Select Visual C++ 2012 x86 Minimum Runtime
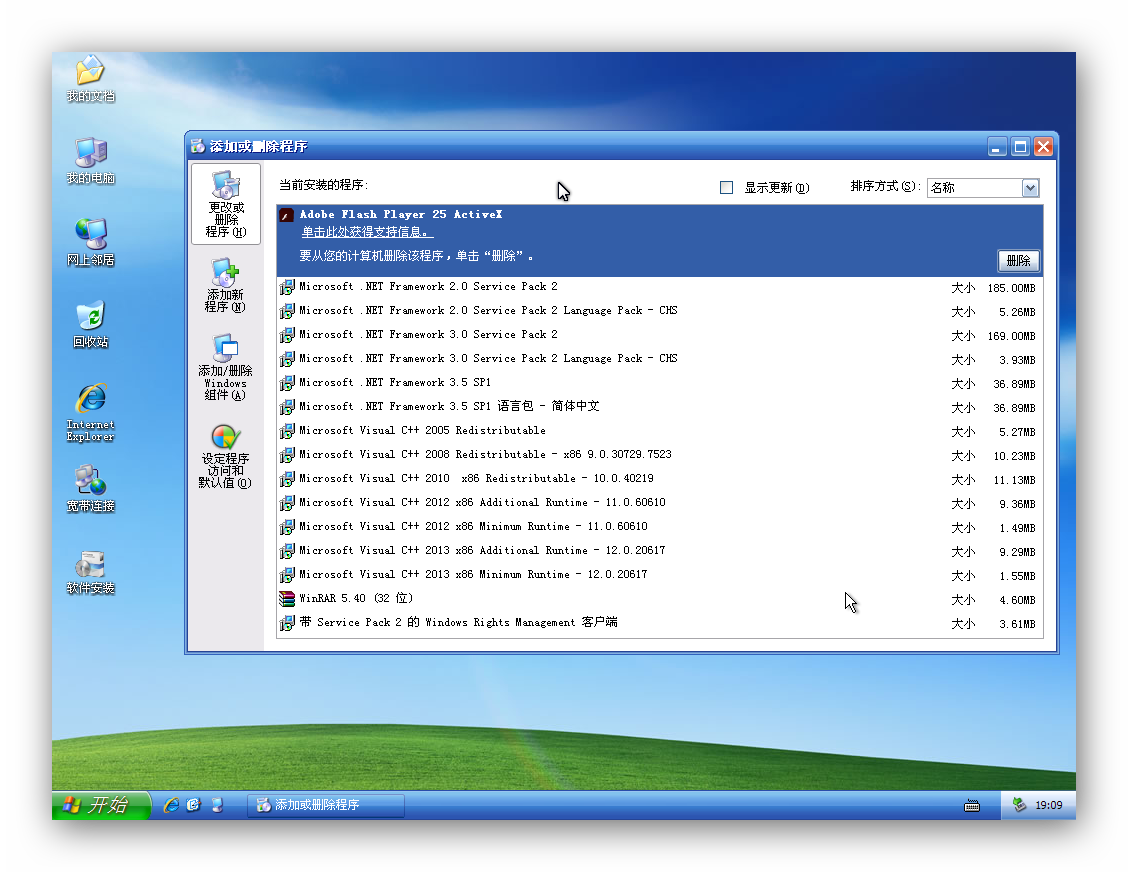 (x=660, y=527)
